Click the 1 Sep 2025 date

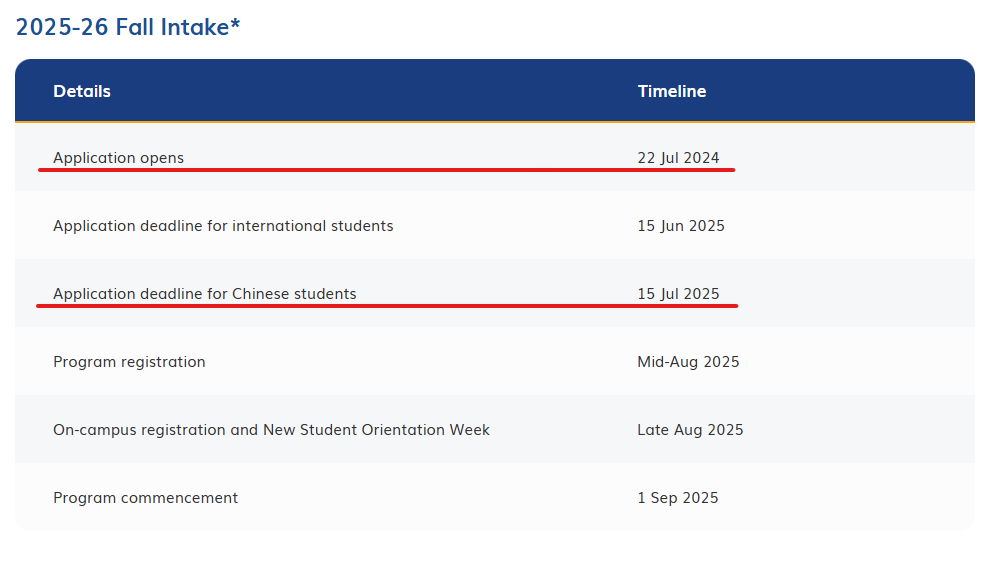pyautogui.click(x=677, y=497)
